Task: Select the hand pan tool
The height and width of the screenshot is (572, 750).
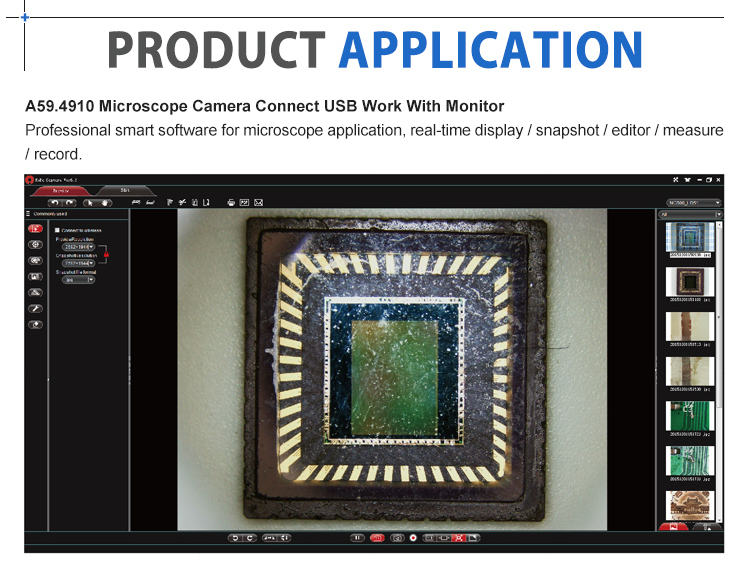Action: pos(104,202)
